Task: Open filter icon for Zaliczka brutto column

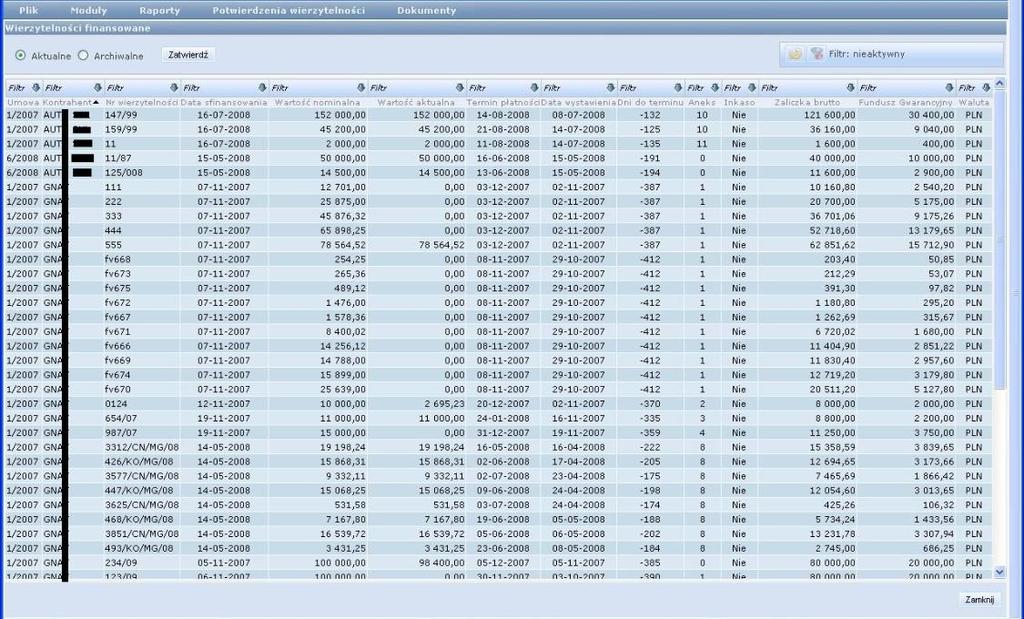Action: click(x=850, y=87)
